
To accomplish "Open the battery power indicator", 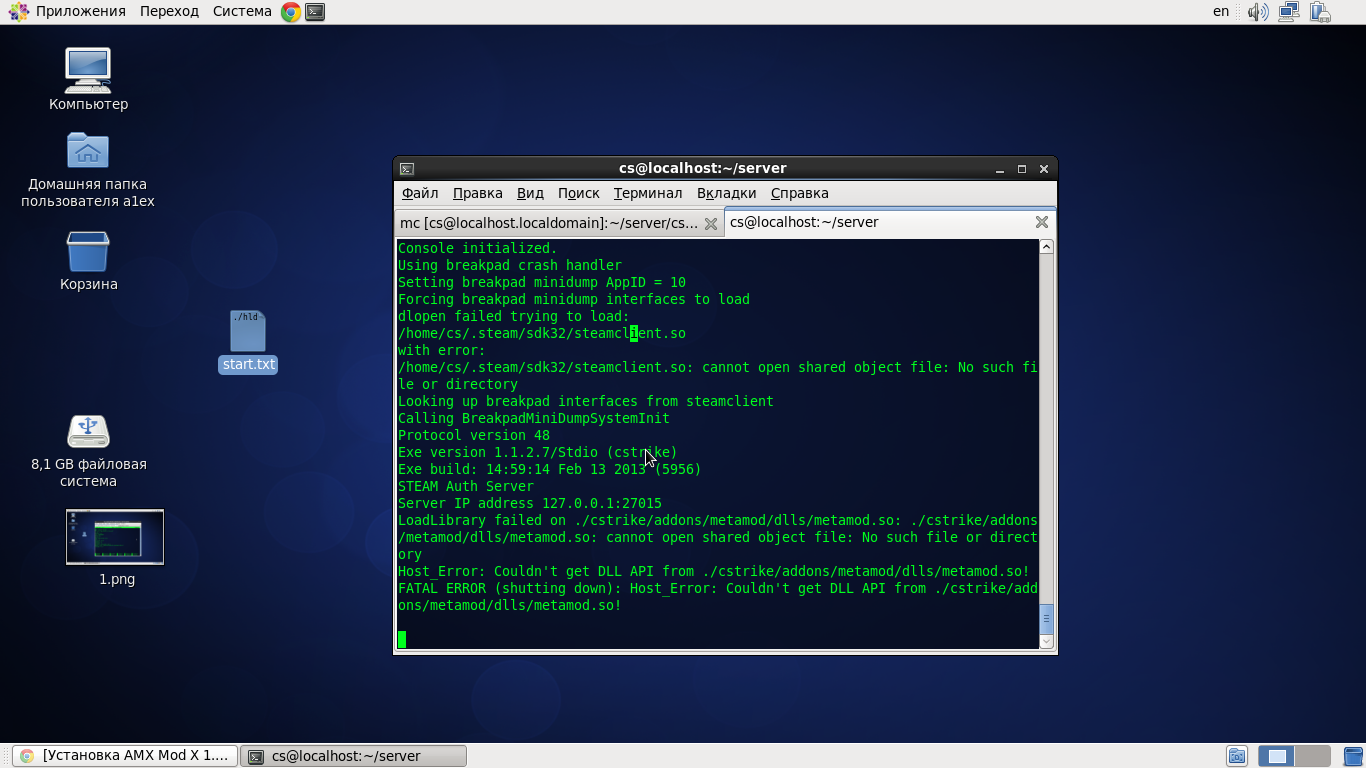I will pyautogui.click(x=1320, y=12).
